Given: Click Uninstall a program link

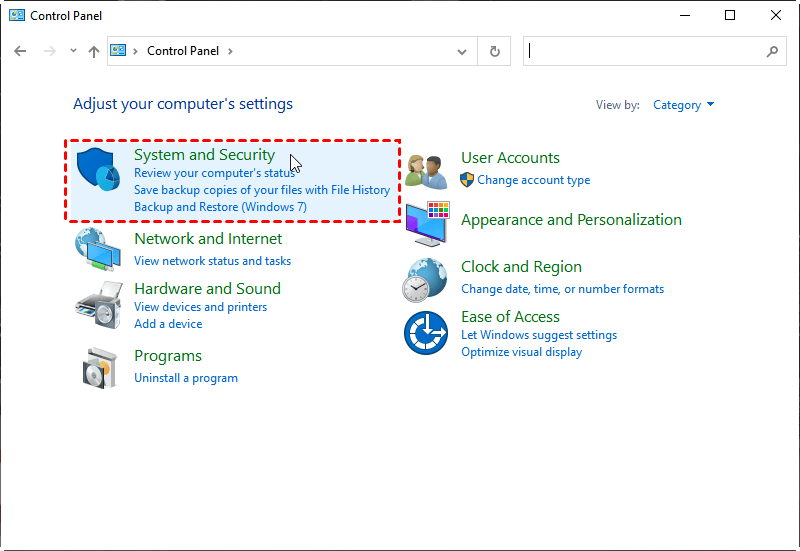Looking at the screenshot, I should click(186, 378).
